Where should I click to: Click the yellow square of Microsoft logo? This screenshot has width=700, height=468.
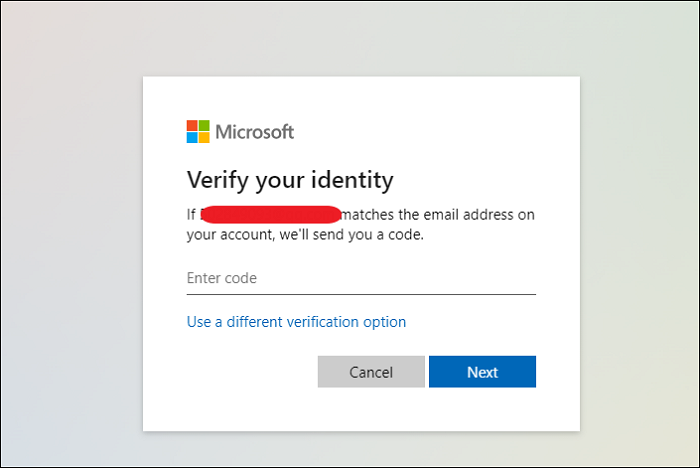tap(204, 137)
